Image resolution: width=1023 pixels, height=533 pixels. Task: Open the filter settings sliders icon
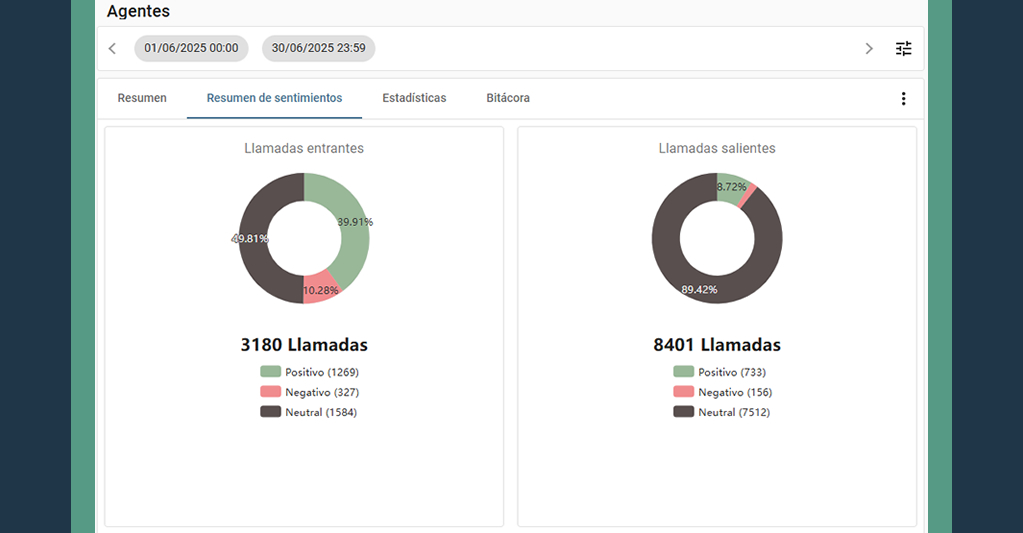pos(904,48)
